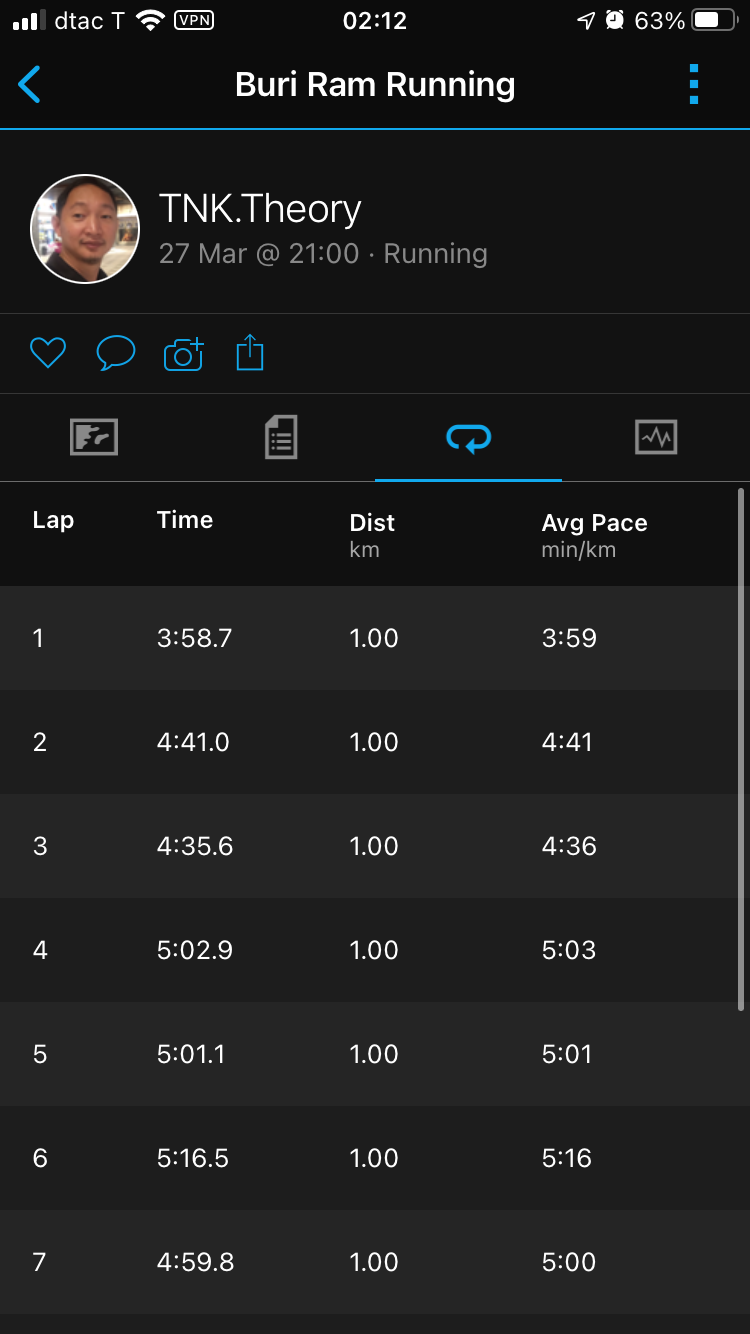Tap the back arrow icon
The image size is (750, 1334).
click(x=30, y=85)
